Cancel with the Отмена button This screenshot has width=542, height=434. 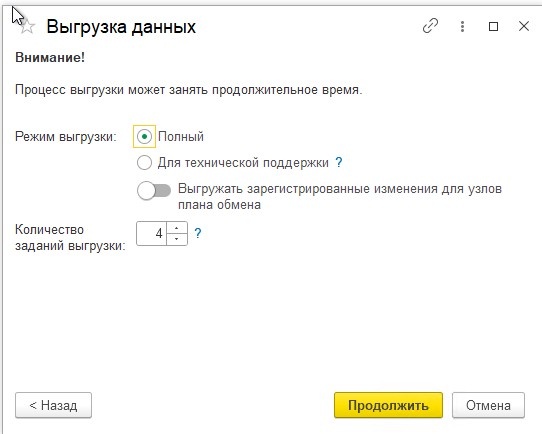tap(488, 405)
